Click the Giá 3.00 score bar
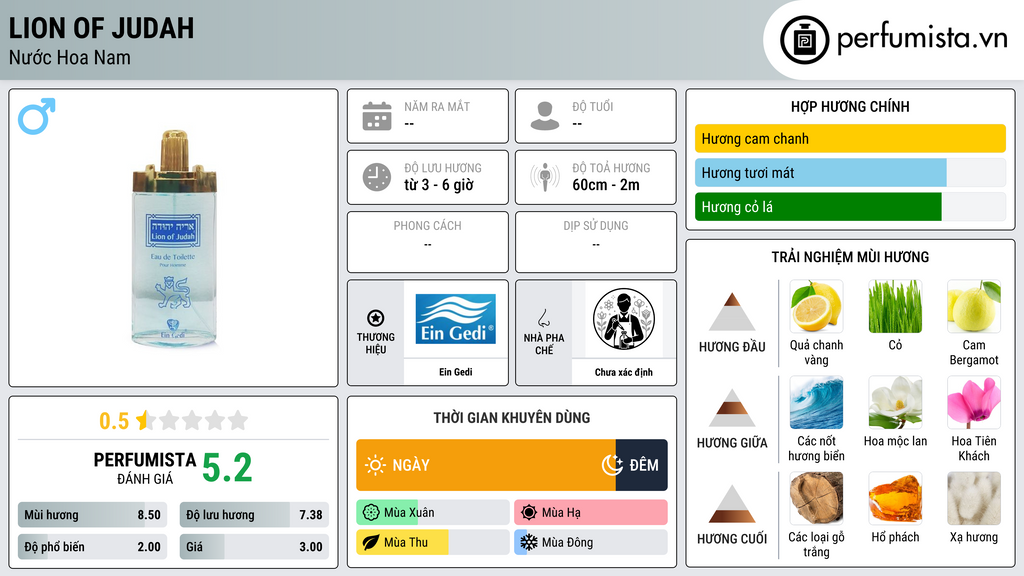This screenshot has width=1024, height=576. point(254,547)
